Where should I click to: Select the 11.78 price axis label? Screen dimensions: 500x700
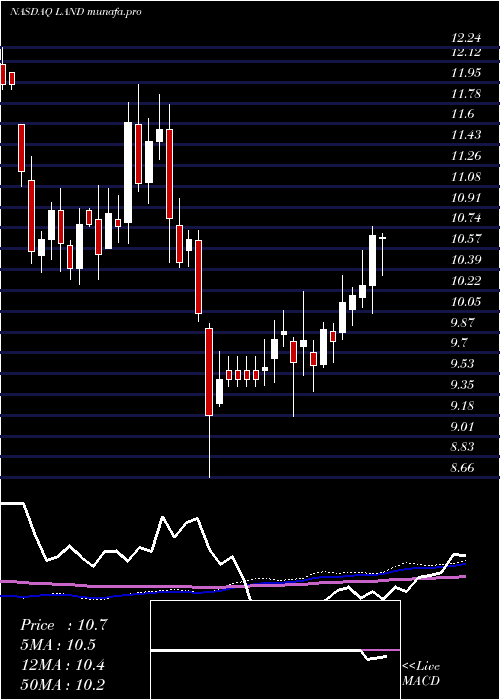(x=466, y=94)
